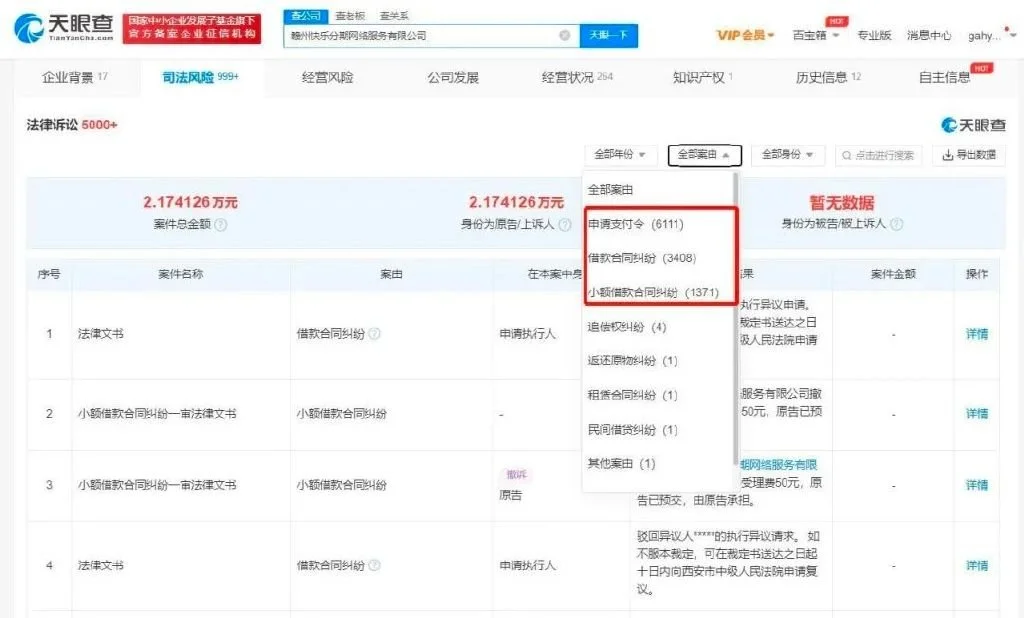Open the 全部年份 year filter dropdown

click(x=620, y=155)
